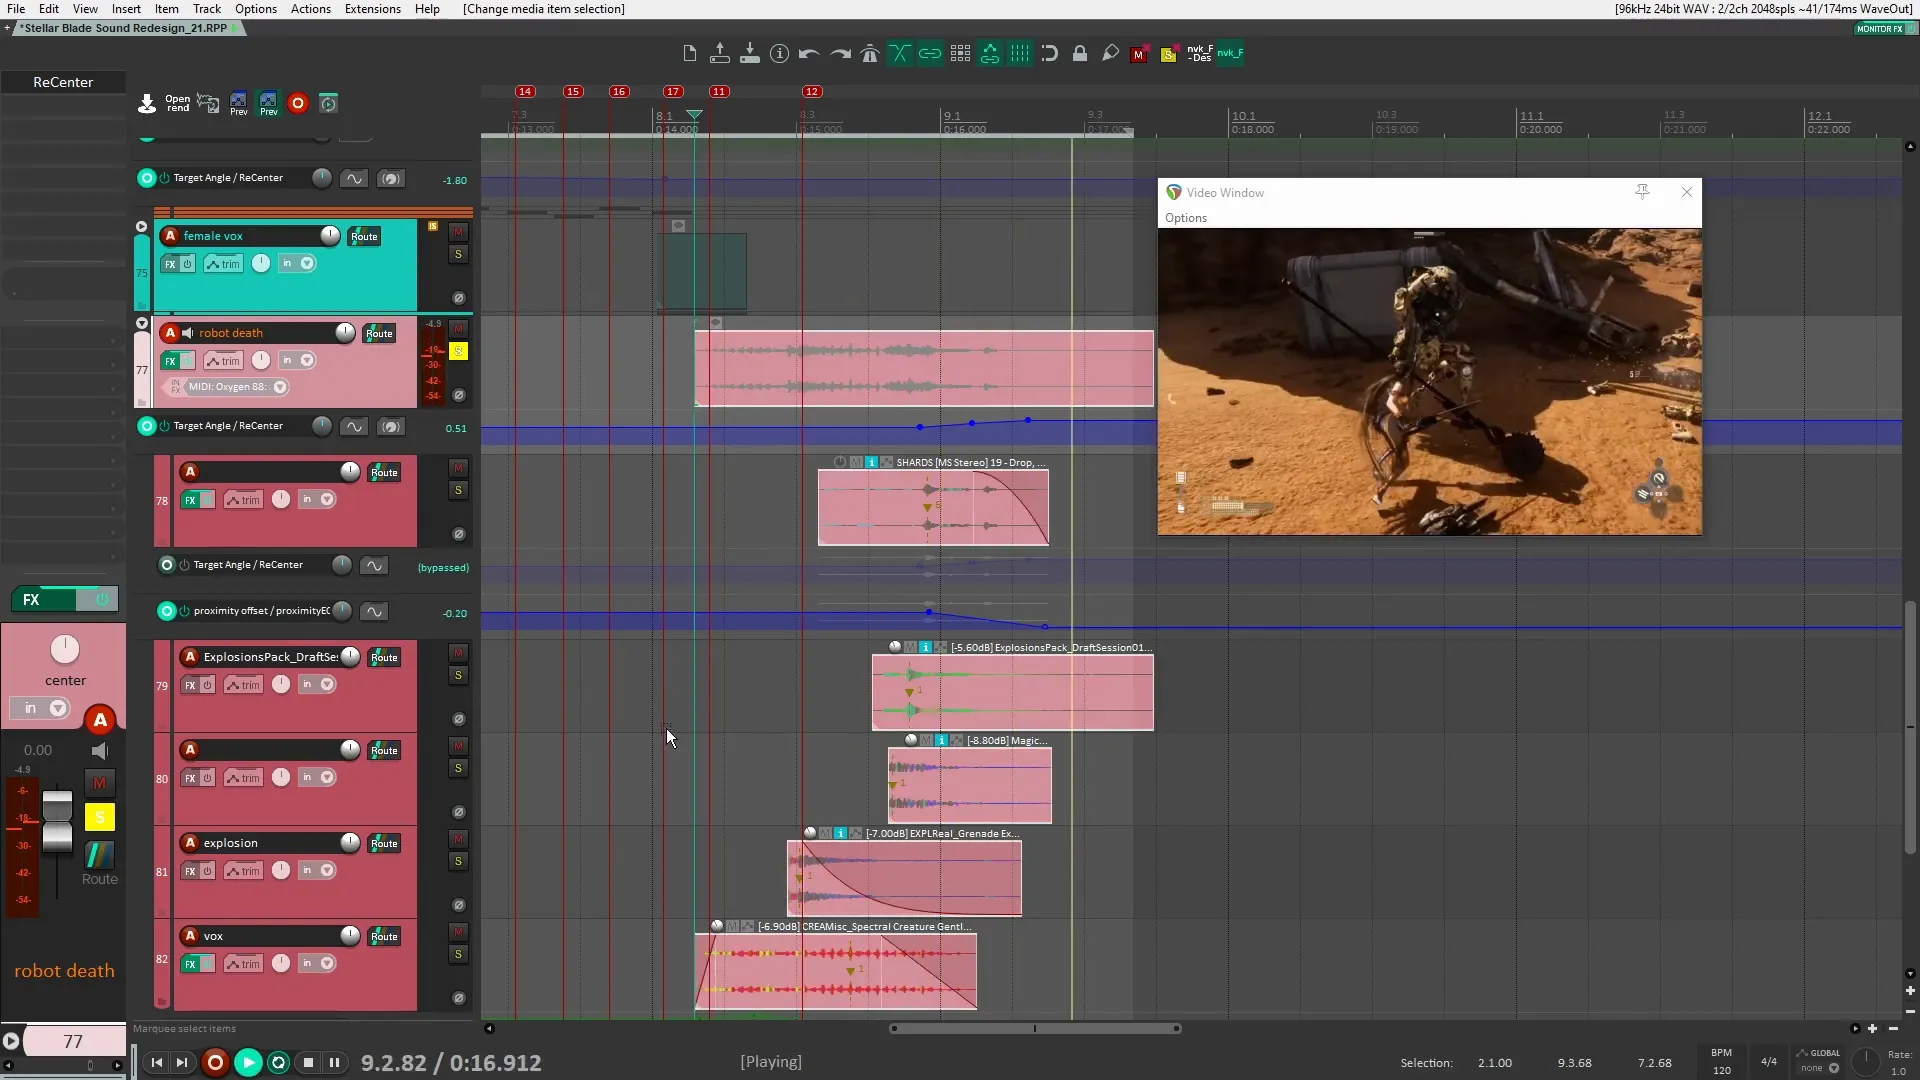
Task: Click the item grouping lock icon
Action: pos(1080,53)
